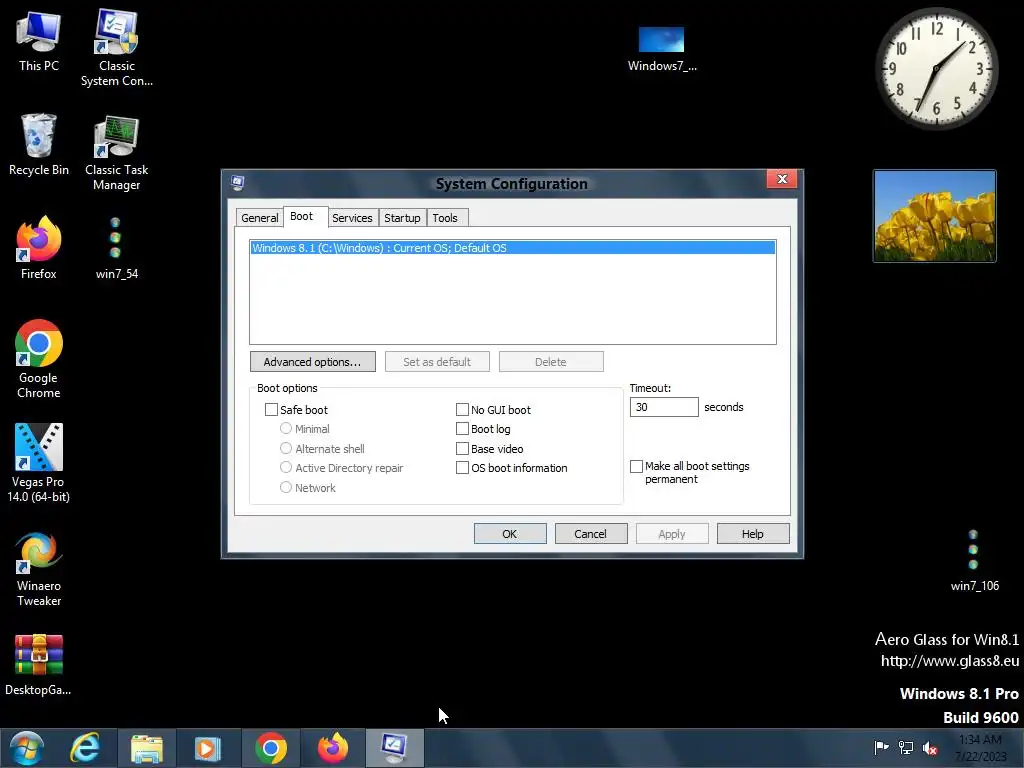
Task: Click the Timeout seconds input field
Action: pos(664,407)
